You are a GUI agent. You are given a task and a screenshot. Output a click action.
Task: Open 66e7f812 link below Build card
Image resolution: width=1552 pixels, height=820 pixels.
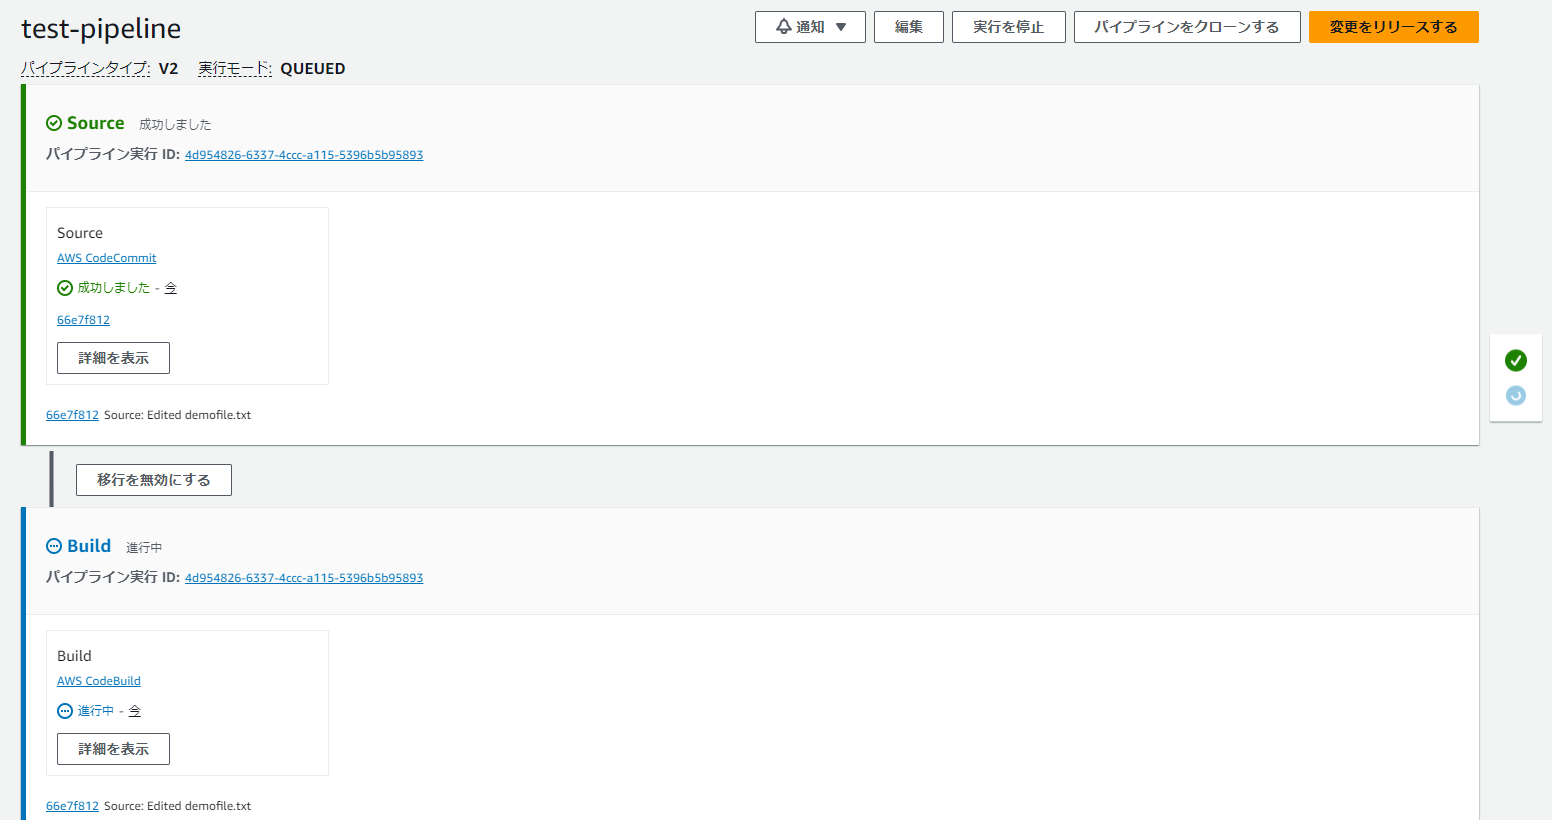click(72, 806)
